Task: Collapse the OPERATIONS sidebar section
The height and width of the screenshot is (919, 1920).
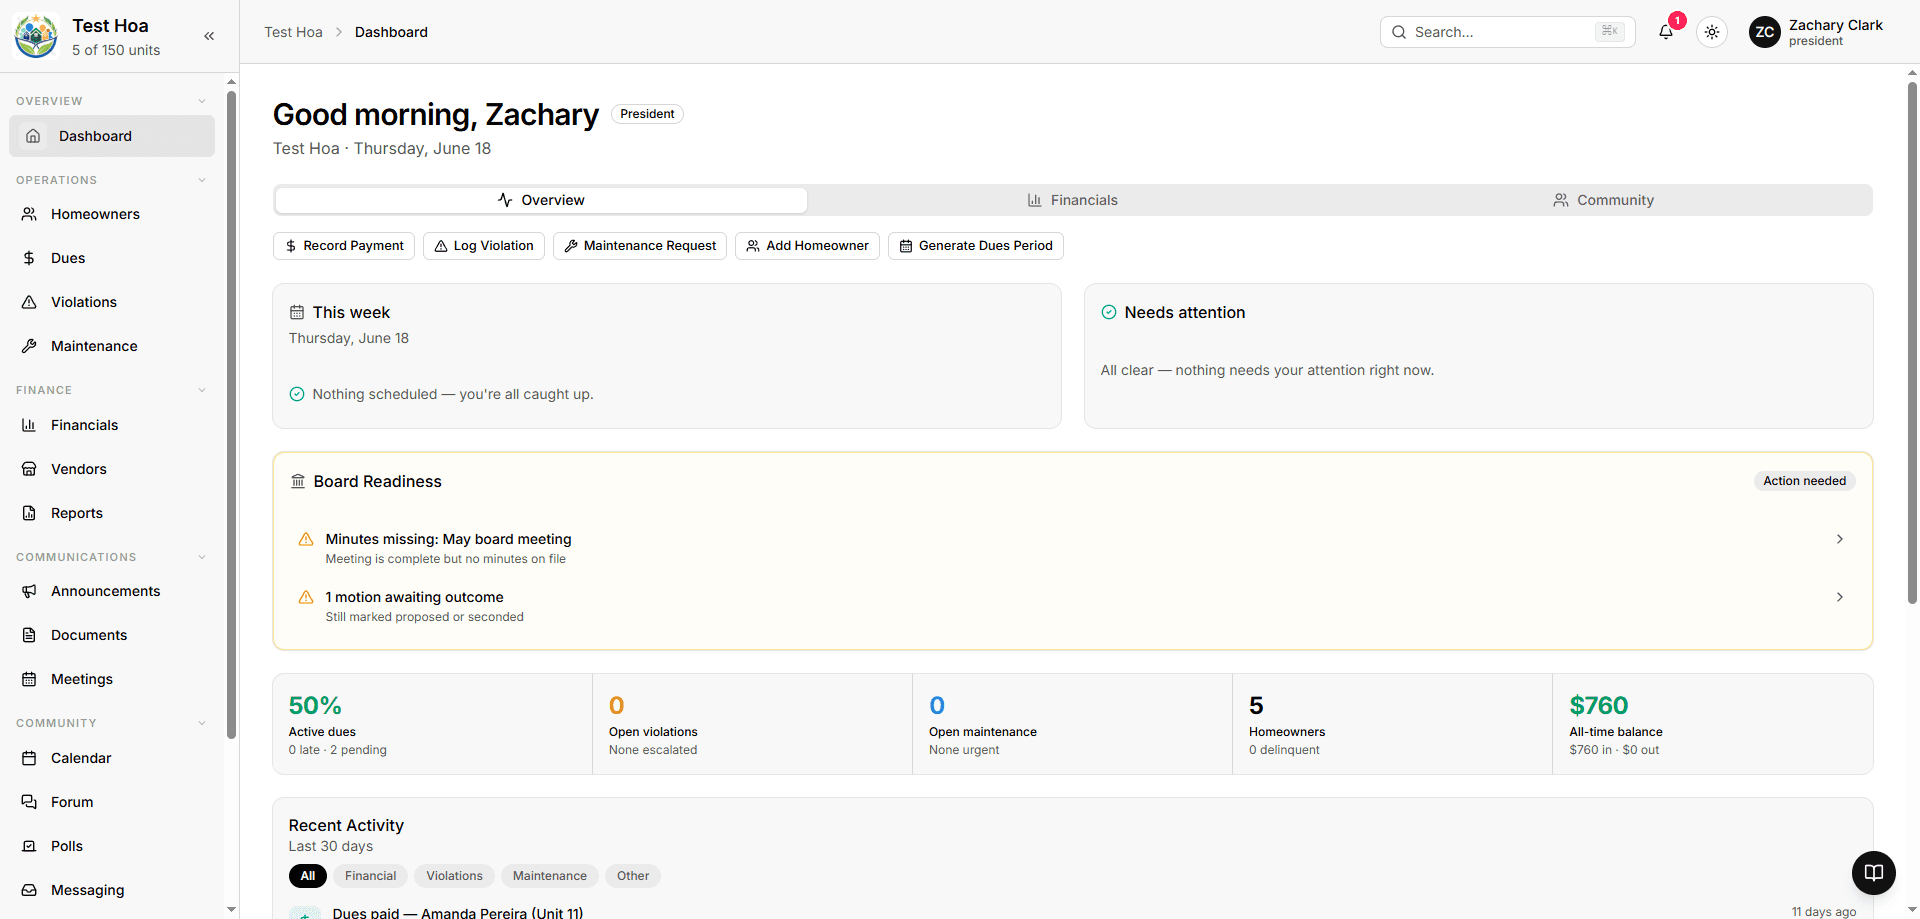Action: pyautogui.click(x=202, y=180)
